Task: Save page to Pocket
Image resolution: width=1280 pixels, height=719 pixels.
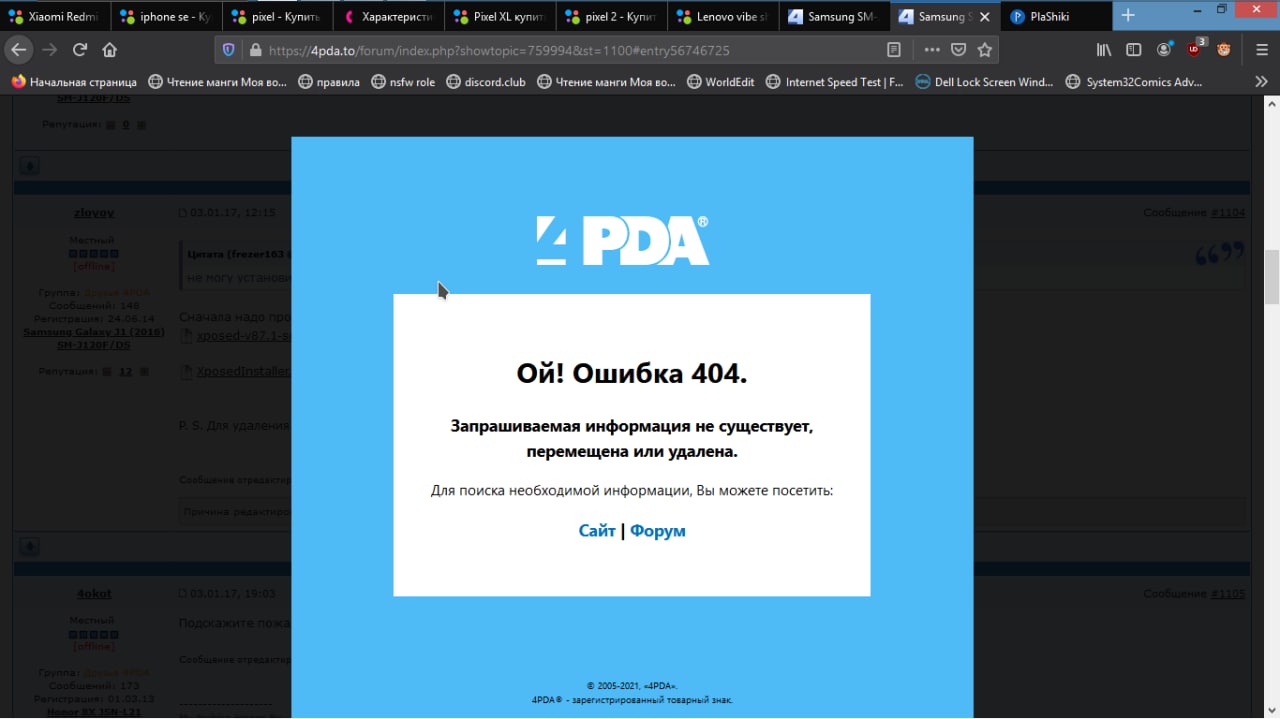Action: pos(958,50)
